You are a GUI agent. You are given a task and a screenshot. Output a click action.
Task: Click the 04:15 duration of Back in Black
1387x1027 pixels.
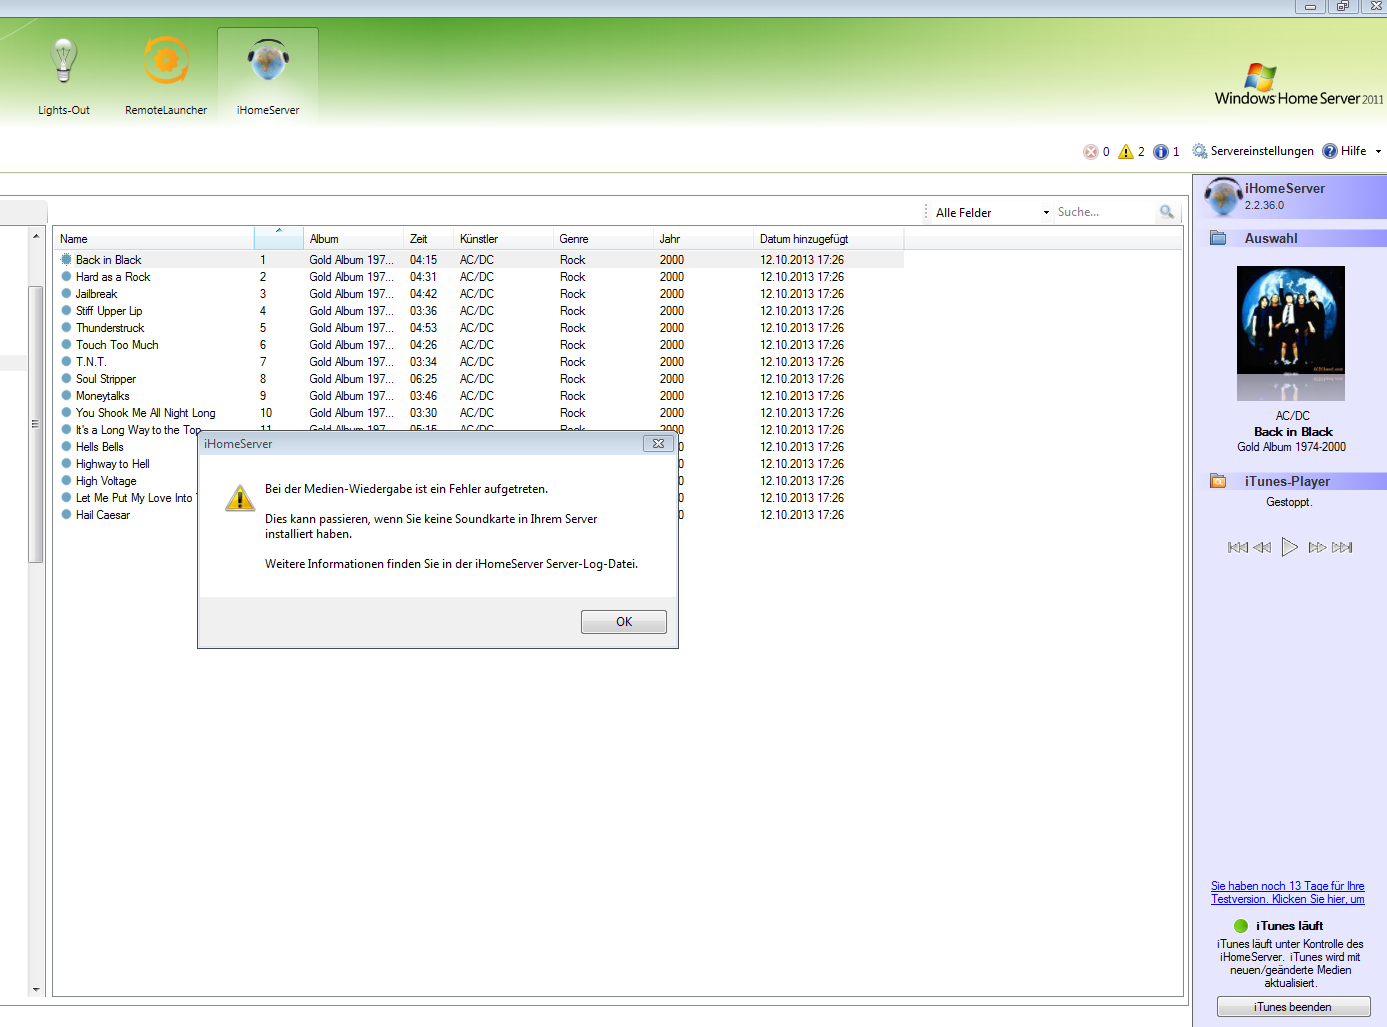[x=423, y=260]
